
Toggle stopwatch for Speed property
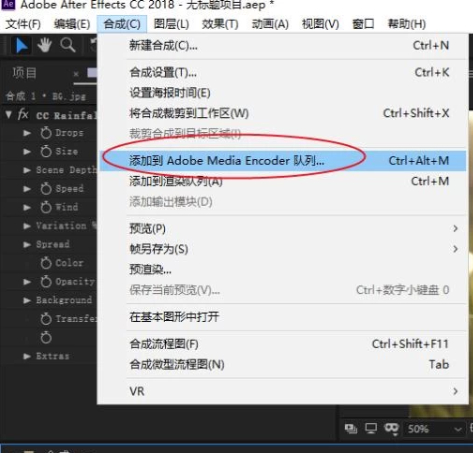(x=46, y=189)
